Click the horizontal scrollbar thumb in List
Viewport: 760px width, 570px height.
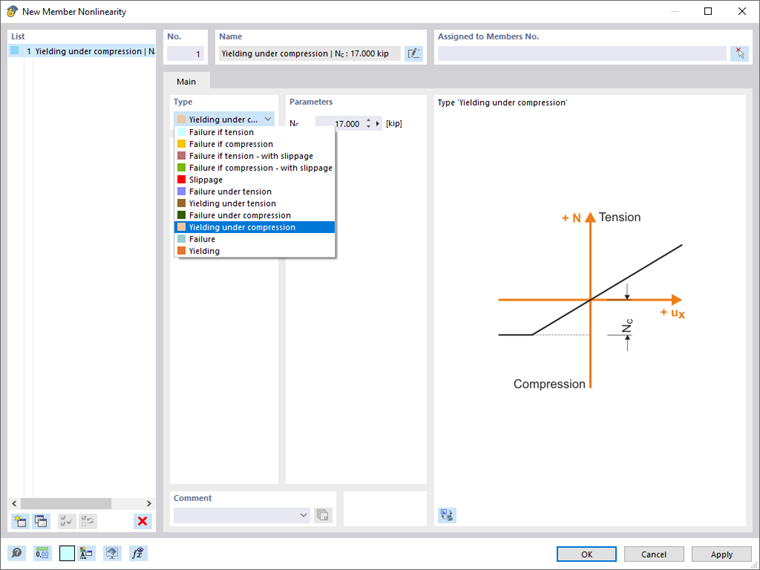click(x=66, y=503)
